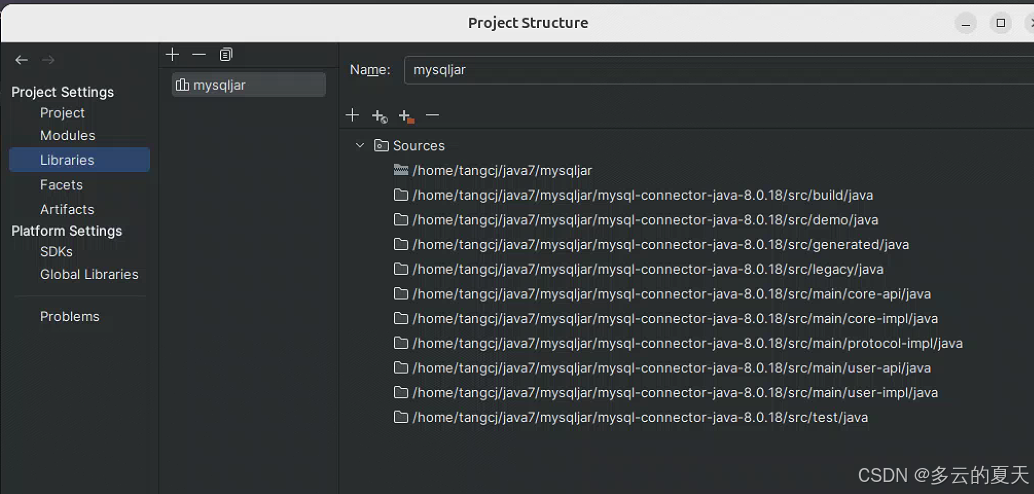Select the src/generated/java source path
The image size is (1034, 494).
coord(661,245)
